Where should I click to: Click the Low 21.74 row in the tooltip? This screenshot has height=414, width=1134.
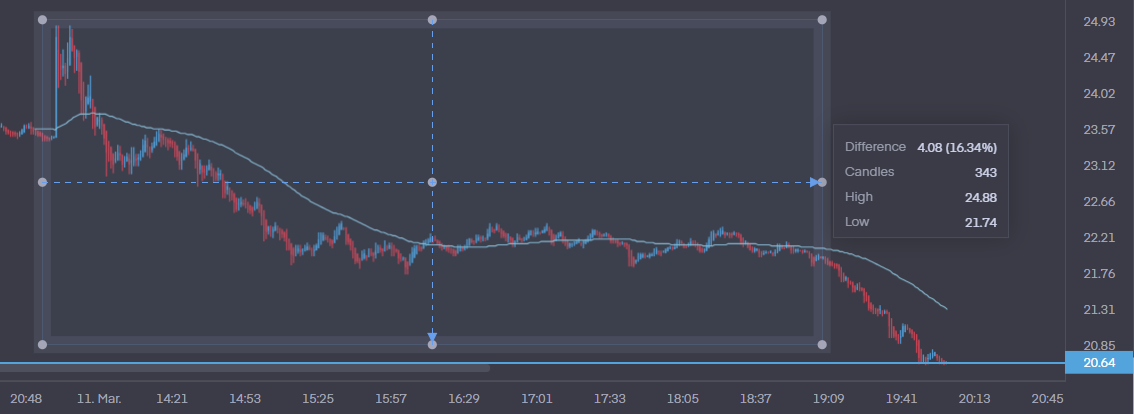tap(920, 222)
